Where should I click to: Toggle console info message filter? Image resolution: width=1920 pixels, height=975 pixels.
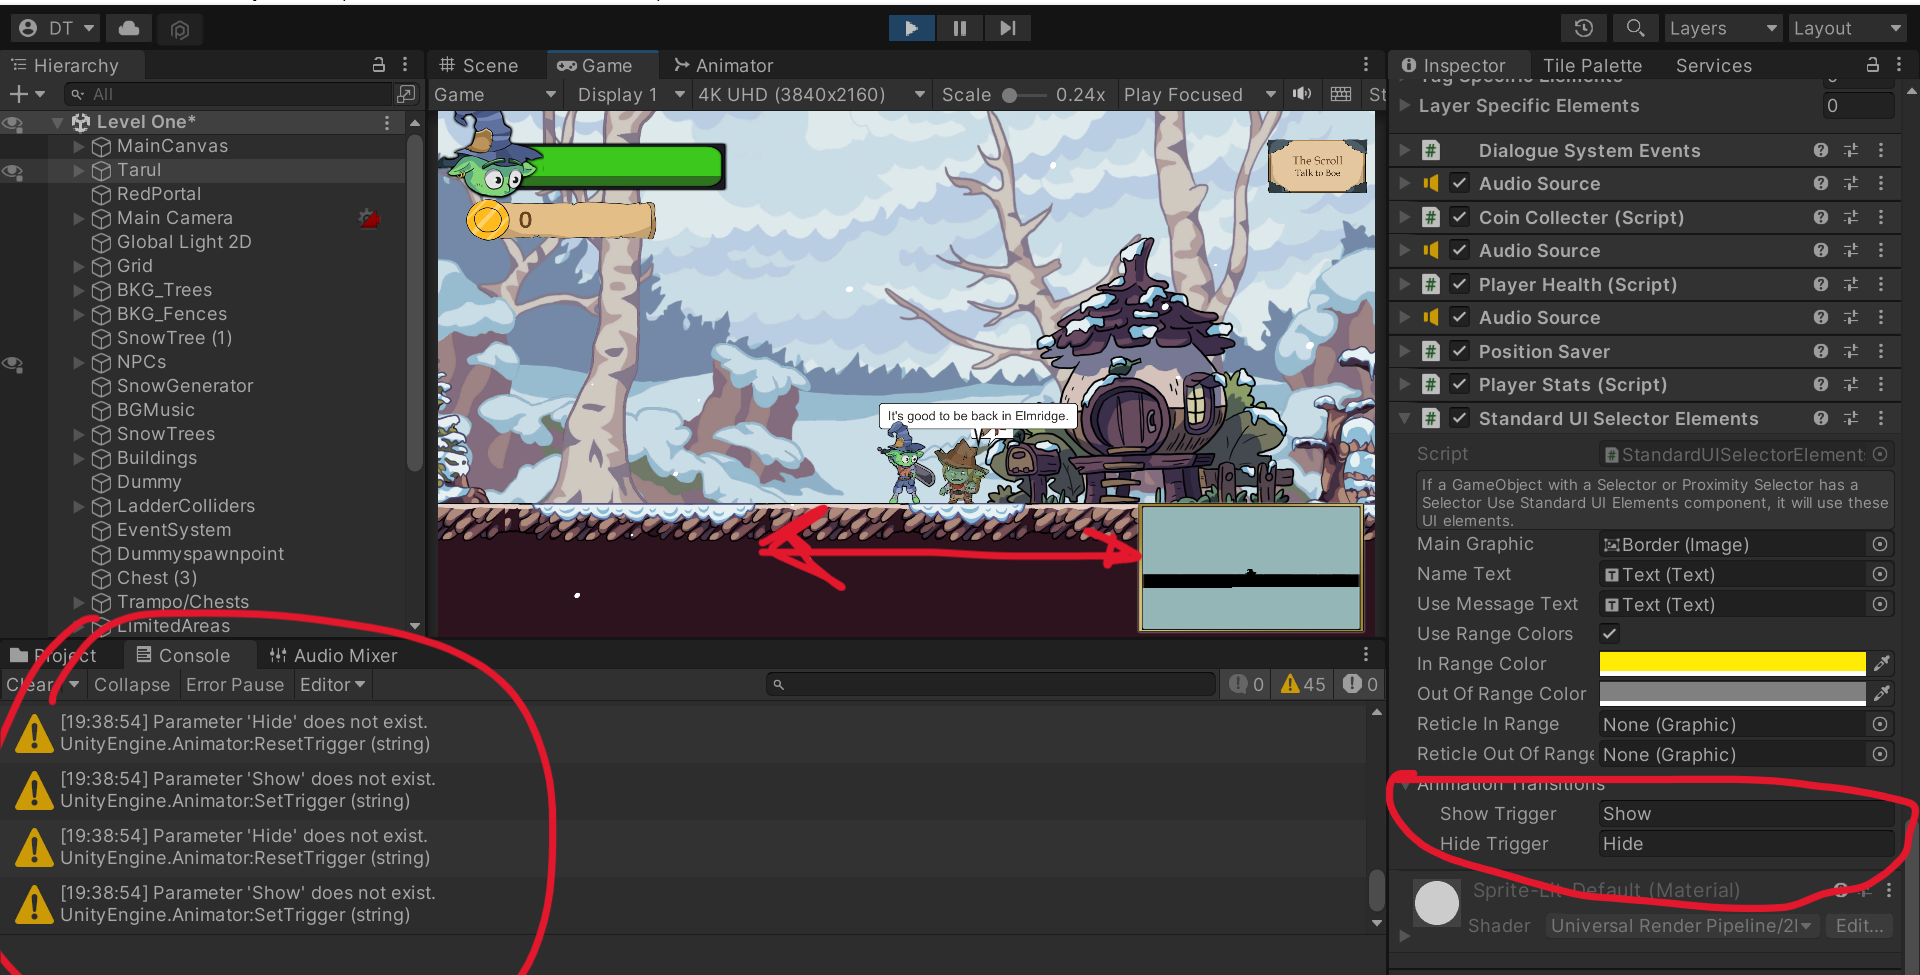pos(1247,684)
